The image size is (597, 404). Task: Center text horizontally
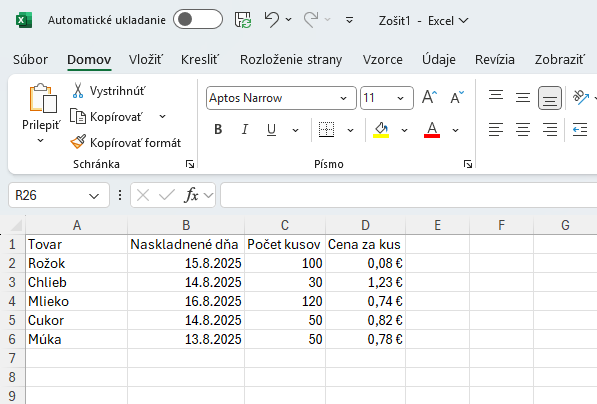pos(523,130)
